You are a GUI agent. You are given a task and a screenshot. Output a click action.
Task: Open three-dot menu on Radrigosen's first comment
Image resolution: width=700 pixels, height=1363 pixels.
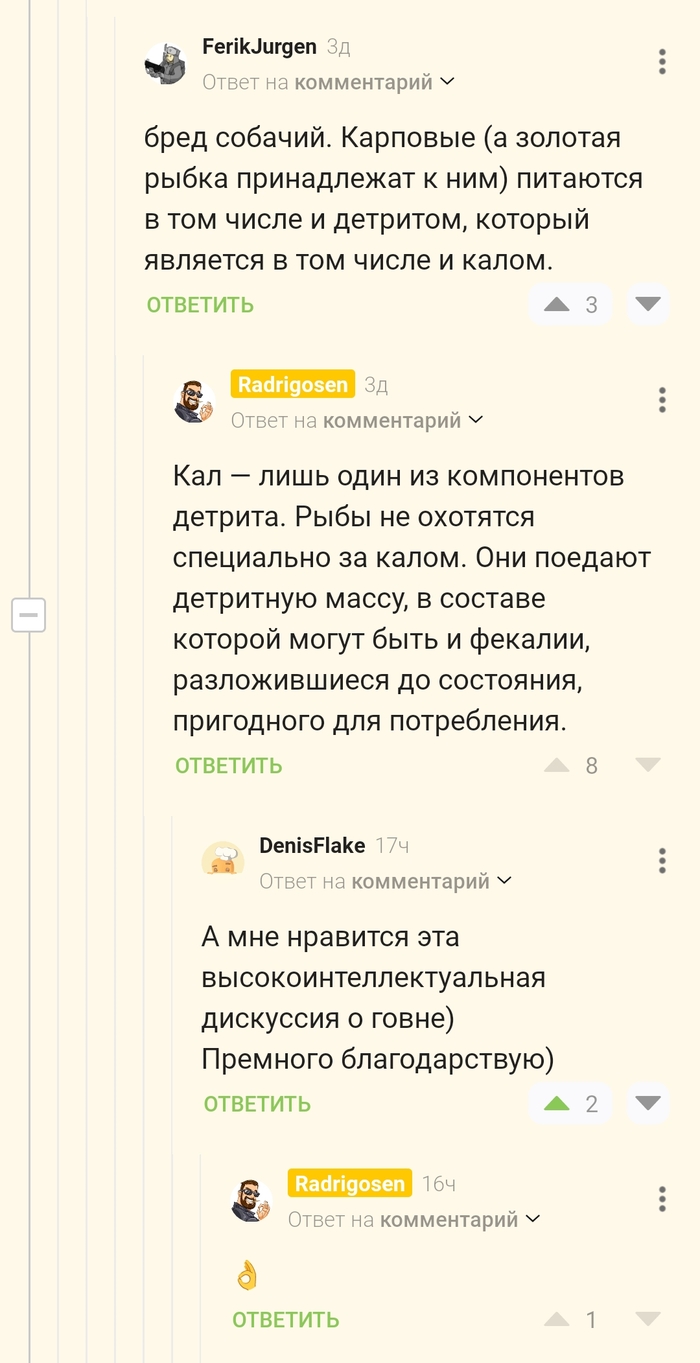click(x=662, y=400)
